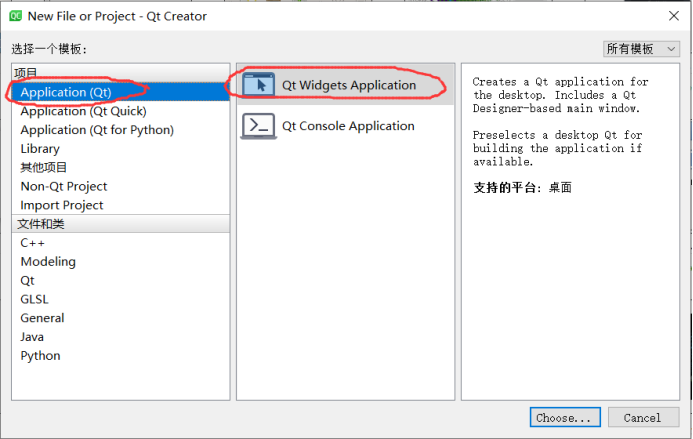Select the Qt Console Application terminal icon
This screenshot has height=439, width=693.
[259, 126]
